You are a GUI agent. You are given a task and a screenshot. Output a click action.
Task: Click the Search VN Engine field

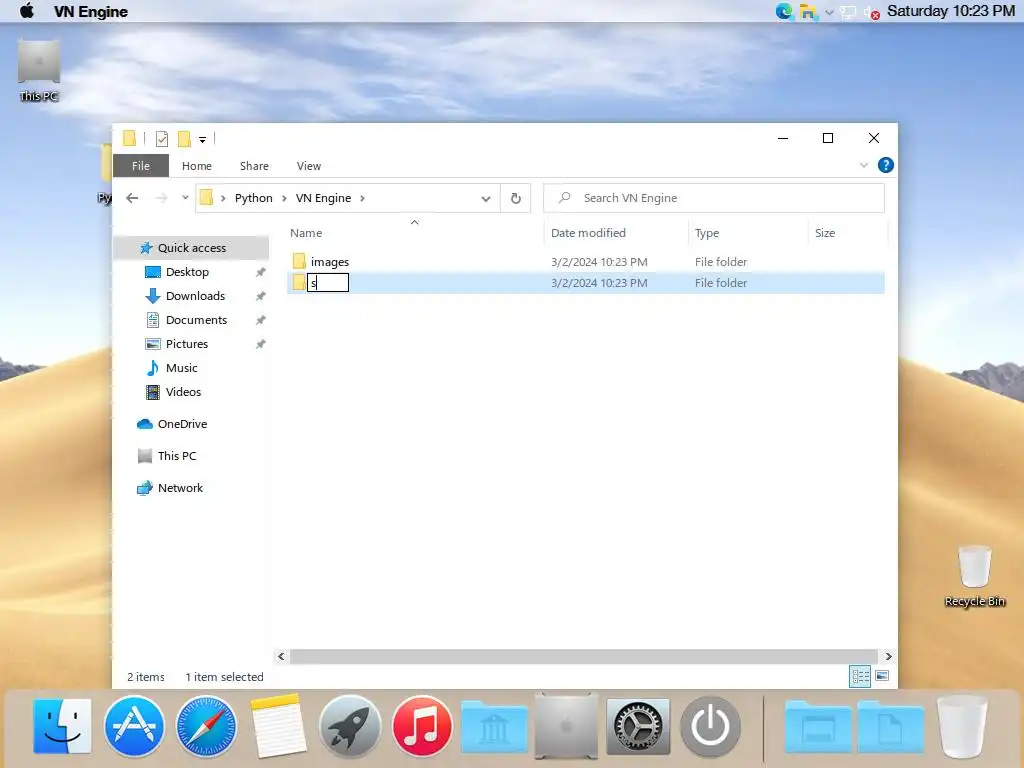coord(714,198)
